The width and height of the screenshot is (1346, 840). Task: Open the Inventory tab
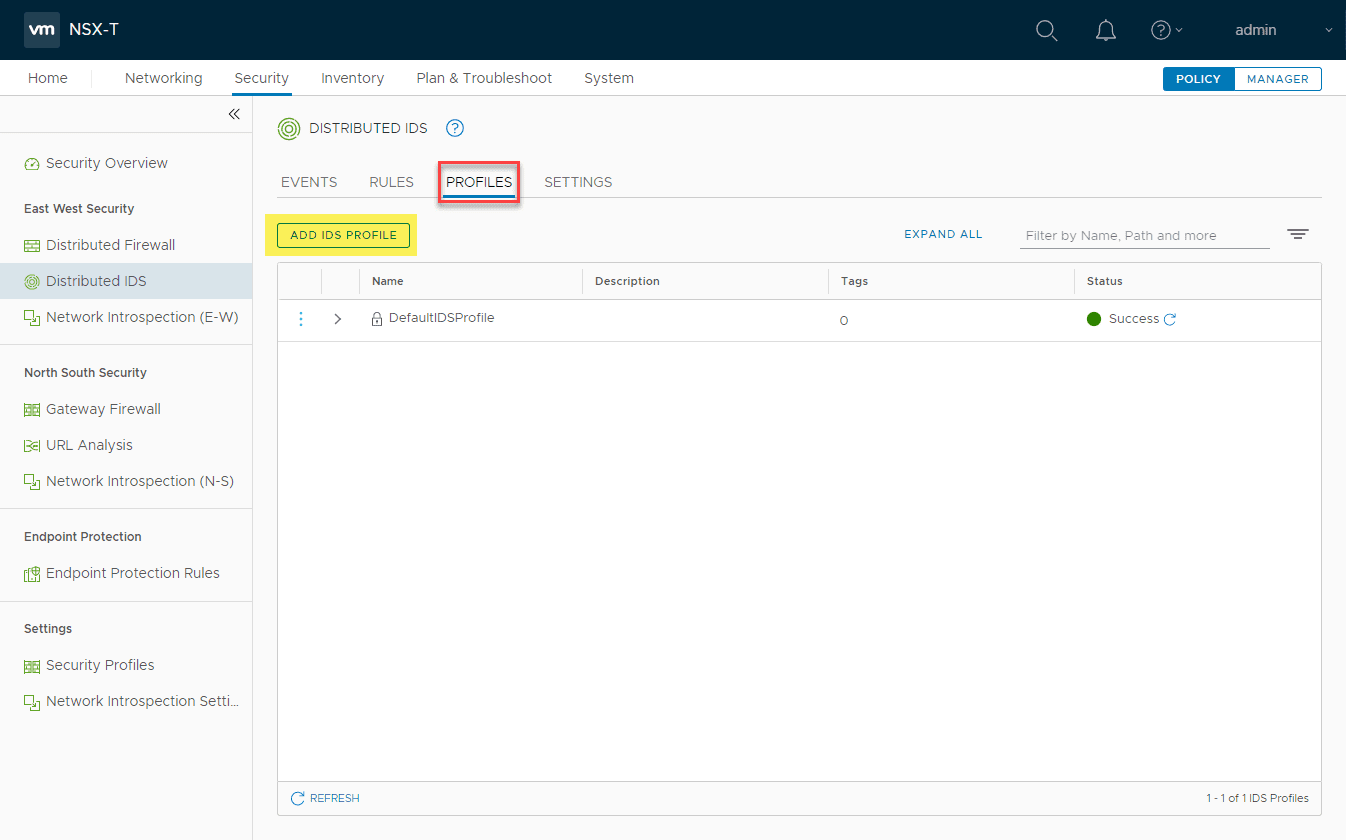tap(353, 78)
